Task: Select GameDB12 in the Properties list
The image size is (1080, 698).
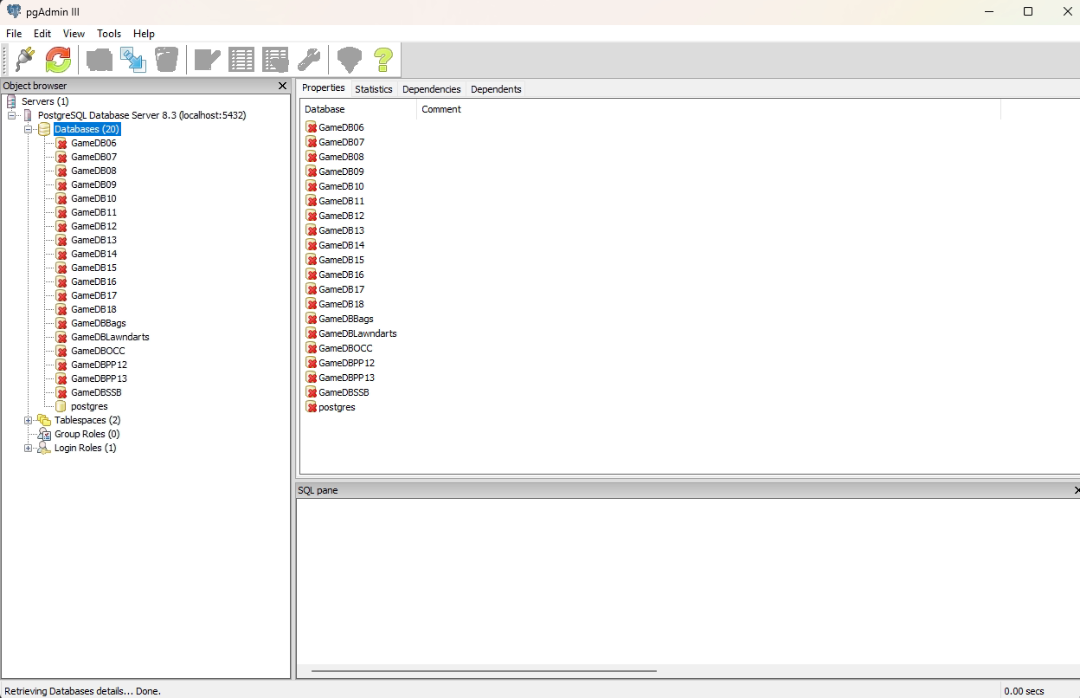Action: point(341,216)
